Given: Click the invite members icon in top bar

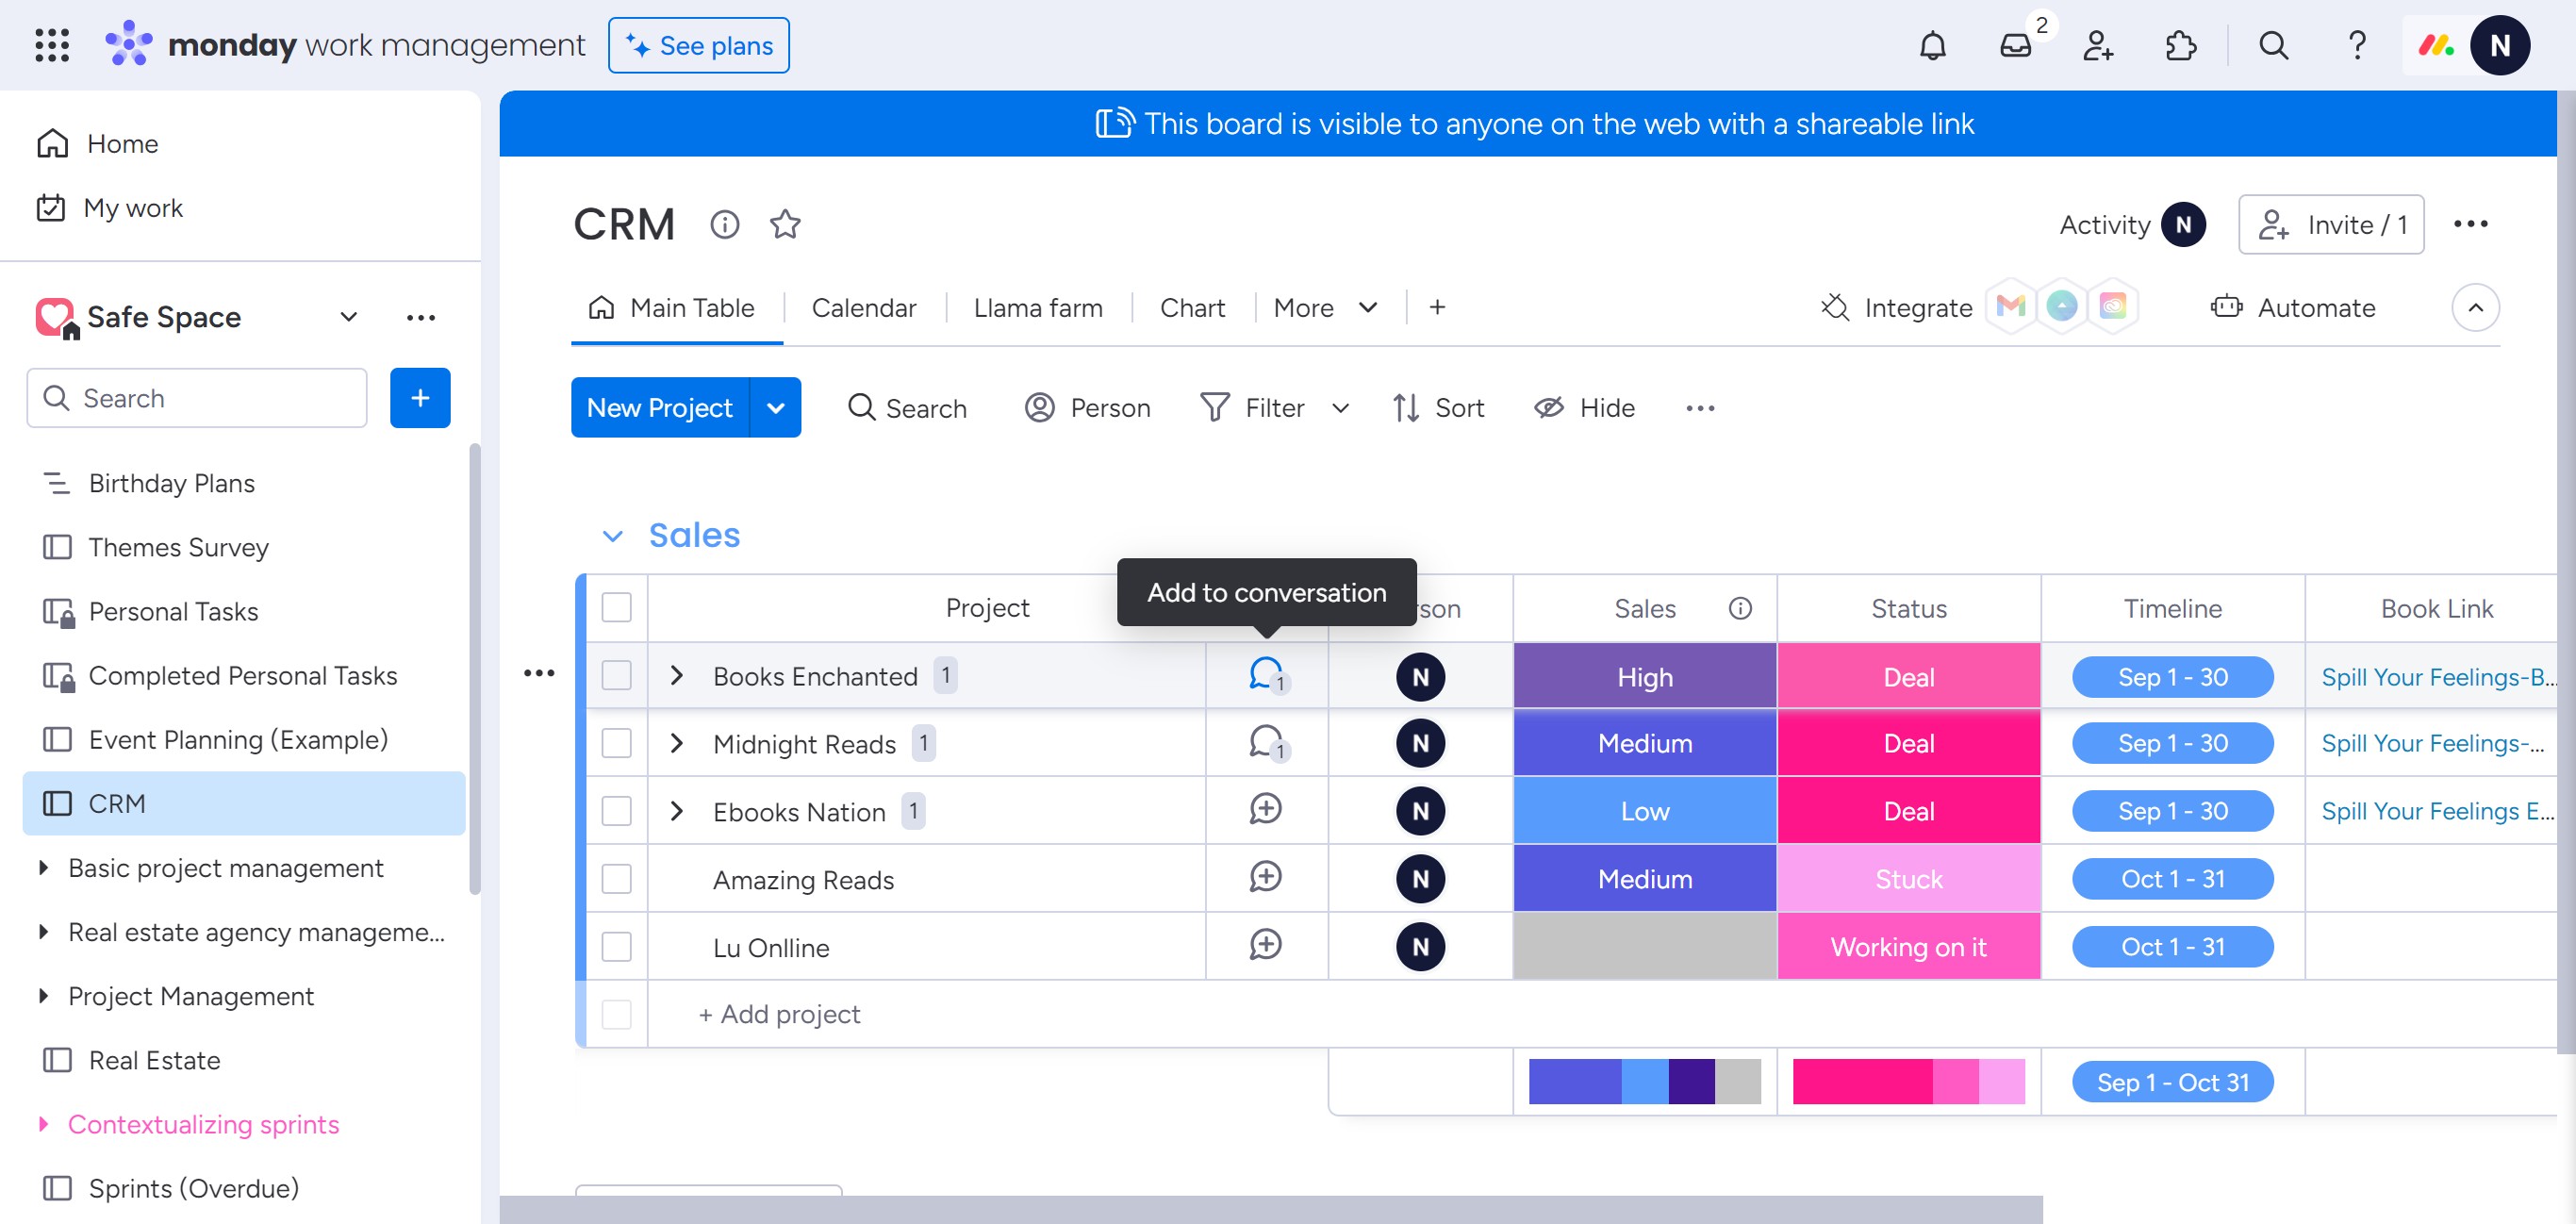Looking at the screenshot, I should (x=2098, y=46).
